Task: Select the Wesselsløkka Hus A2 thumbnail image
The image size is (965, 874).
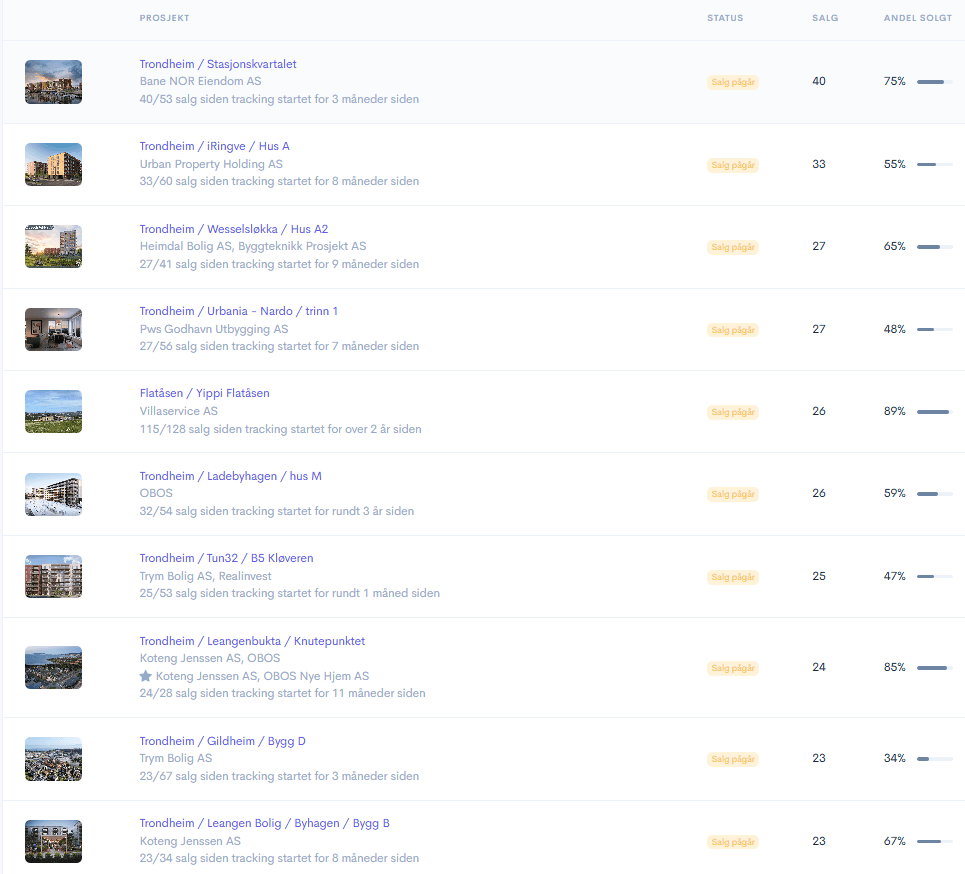Action: 54,247
